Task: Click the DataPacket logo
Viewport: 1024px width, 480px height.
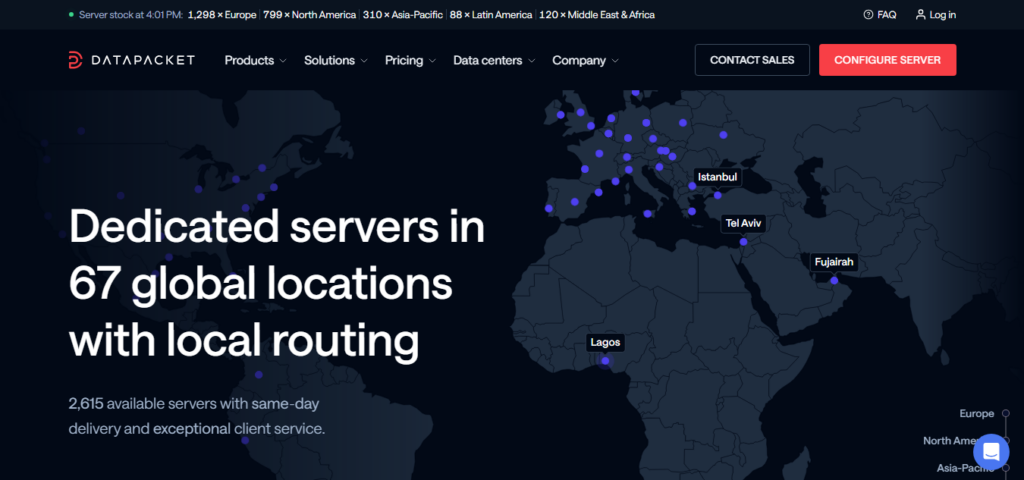Action: pyautogui.click(x=131, y=60)
